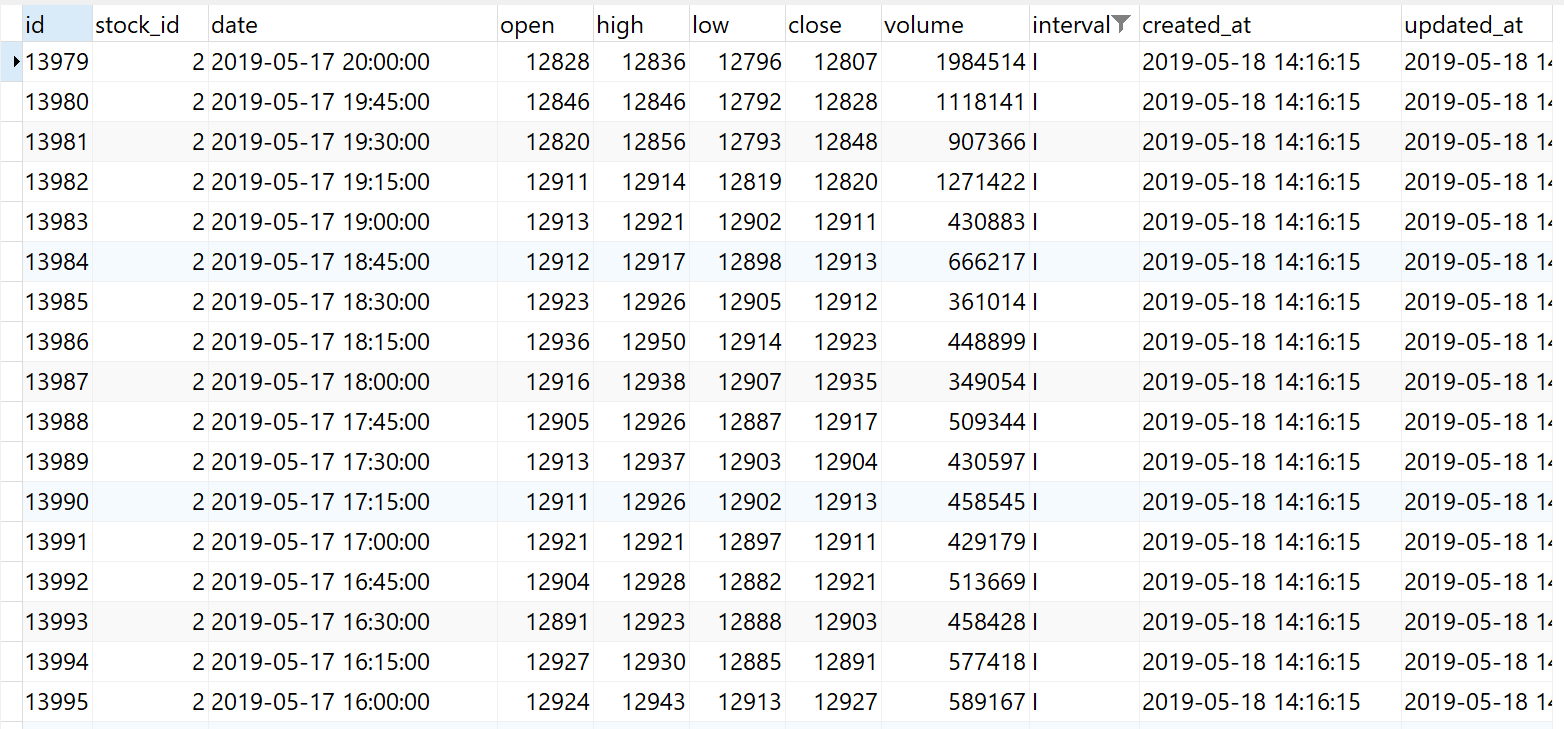1564x729 pixels.
Task: Select the id cell 13995
Action: click(x=57, y=702)
